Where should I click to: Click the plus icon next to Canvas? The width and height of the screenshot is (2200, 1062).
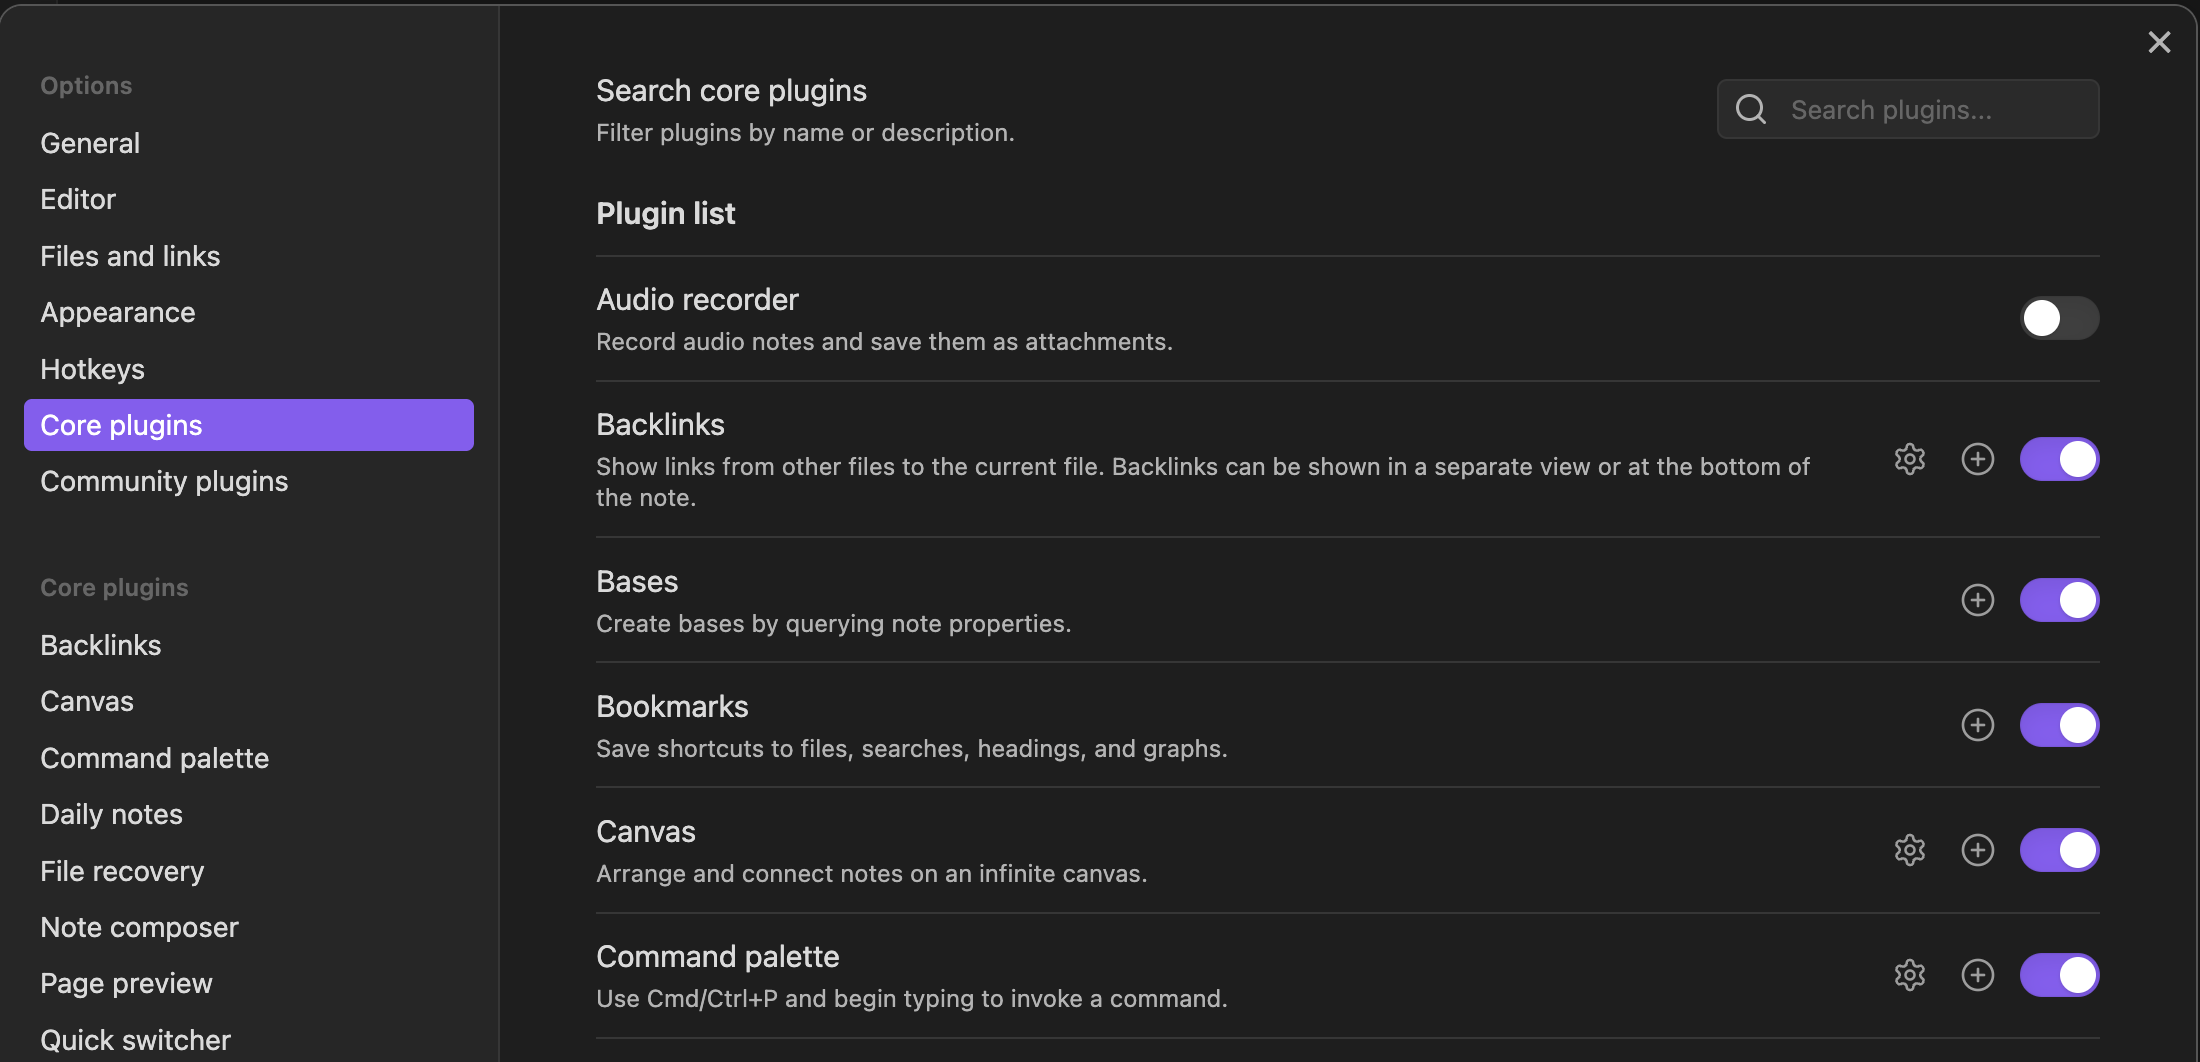tap(1977, 850)
